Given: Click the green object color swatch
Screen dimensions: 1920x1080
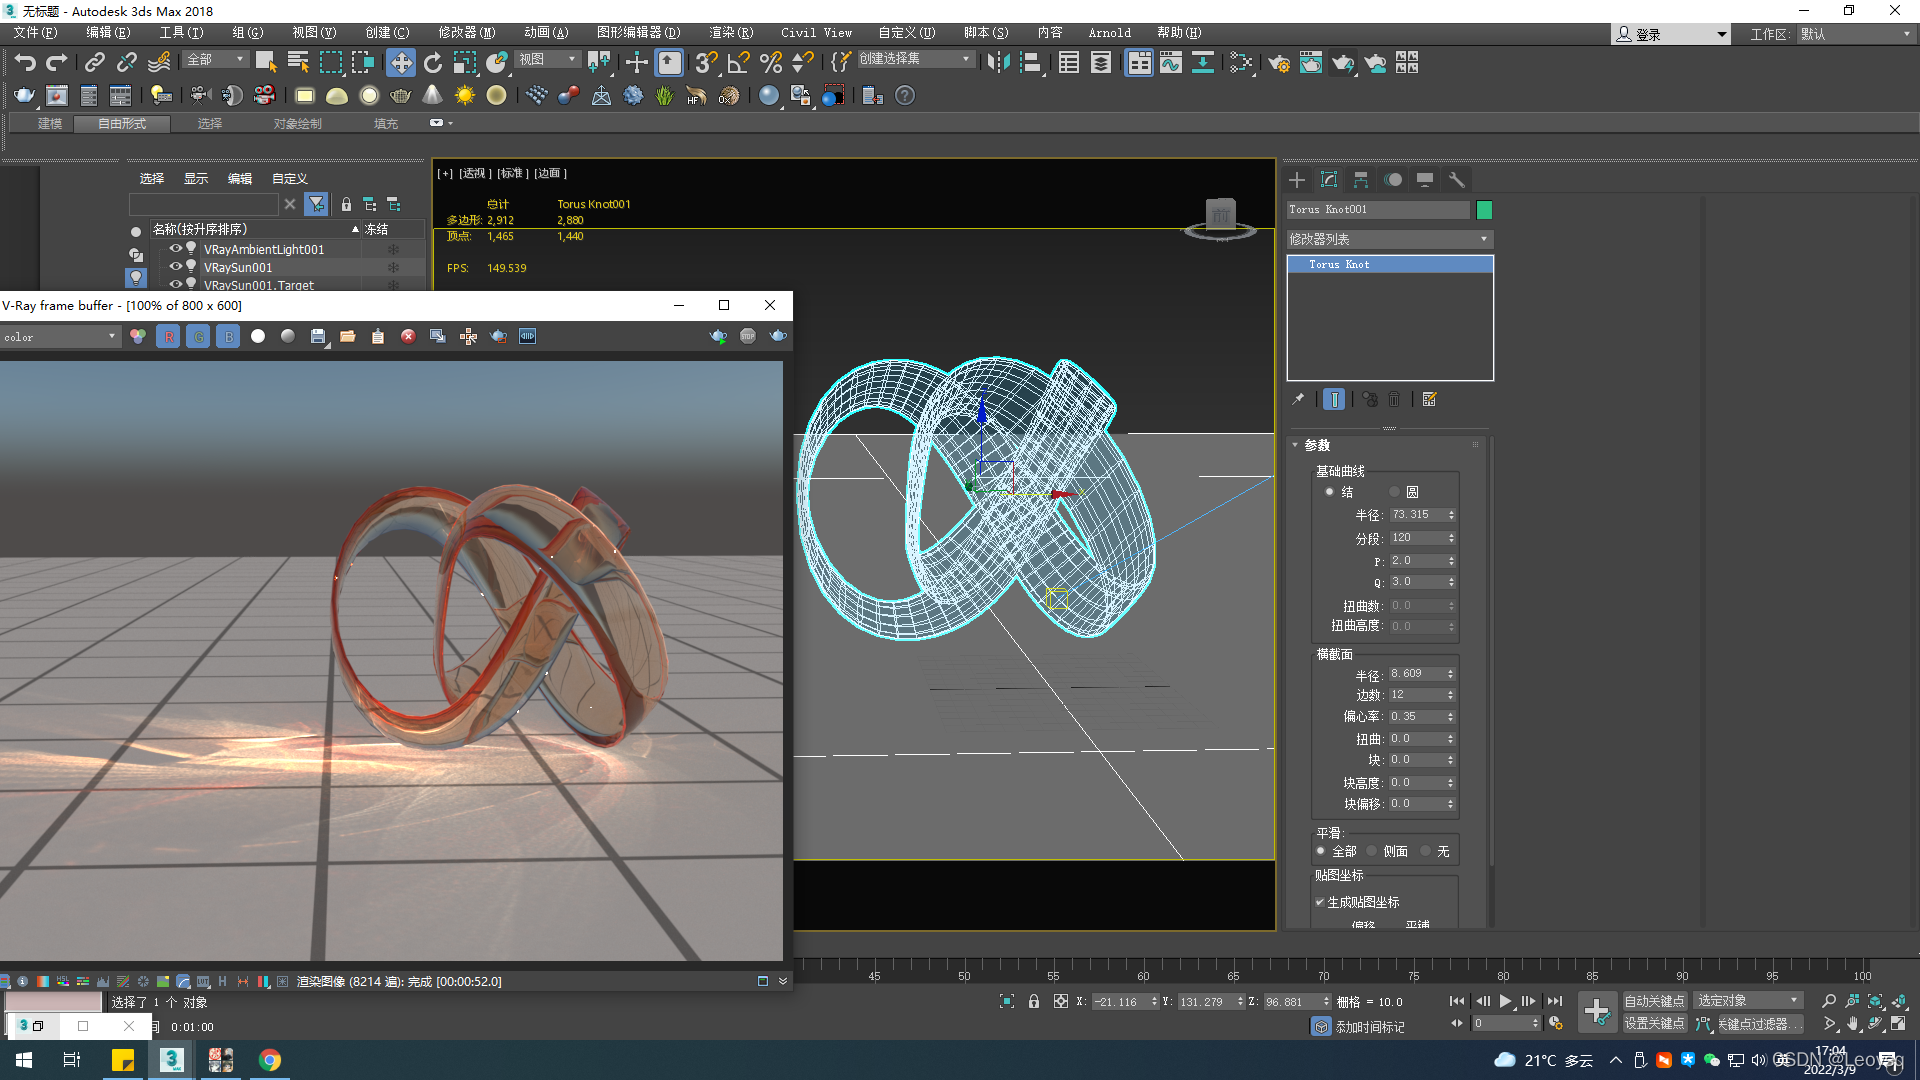Looking at the screenshot, I should 1484,210.
